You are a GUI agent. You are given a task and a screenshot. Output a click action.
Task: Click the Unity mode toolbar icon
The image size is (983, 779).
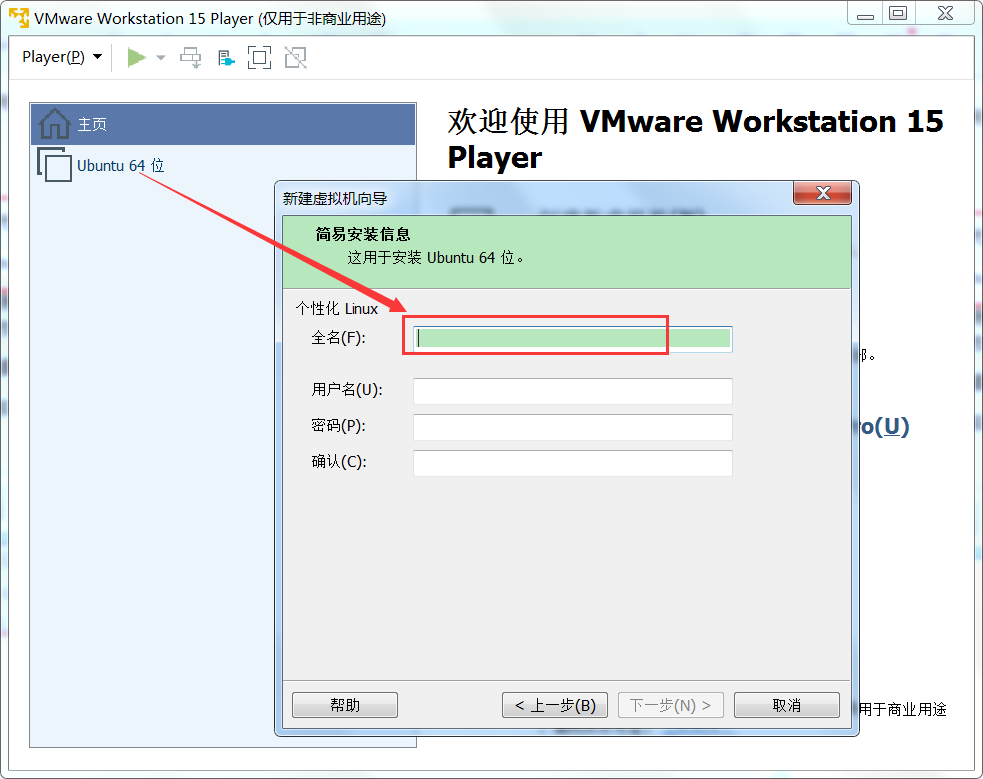coord(295,58)
